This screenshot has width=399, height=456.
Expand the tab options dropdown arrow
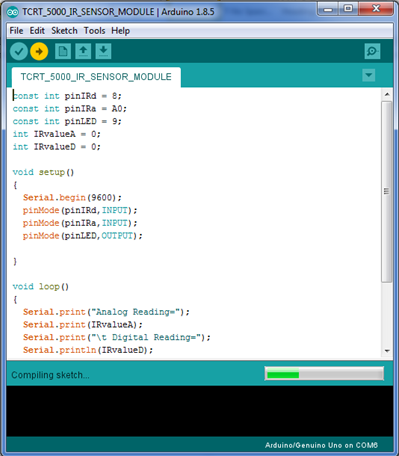pyautogui.click(x=369, y=75)
